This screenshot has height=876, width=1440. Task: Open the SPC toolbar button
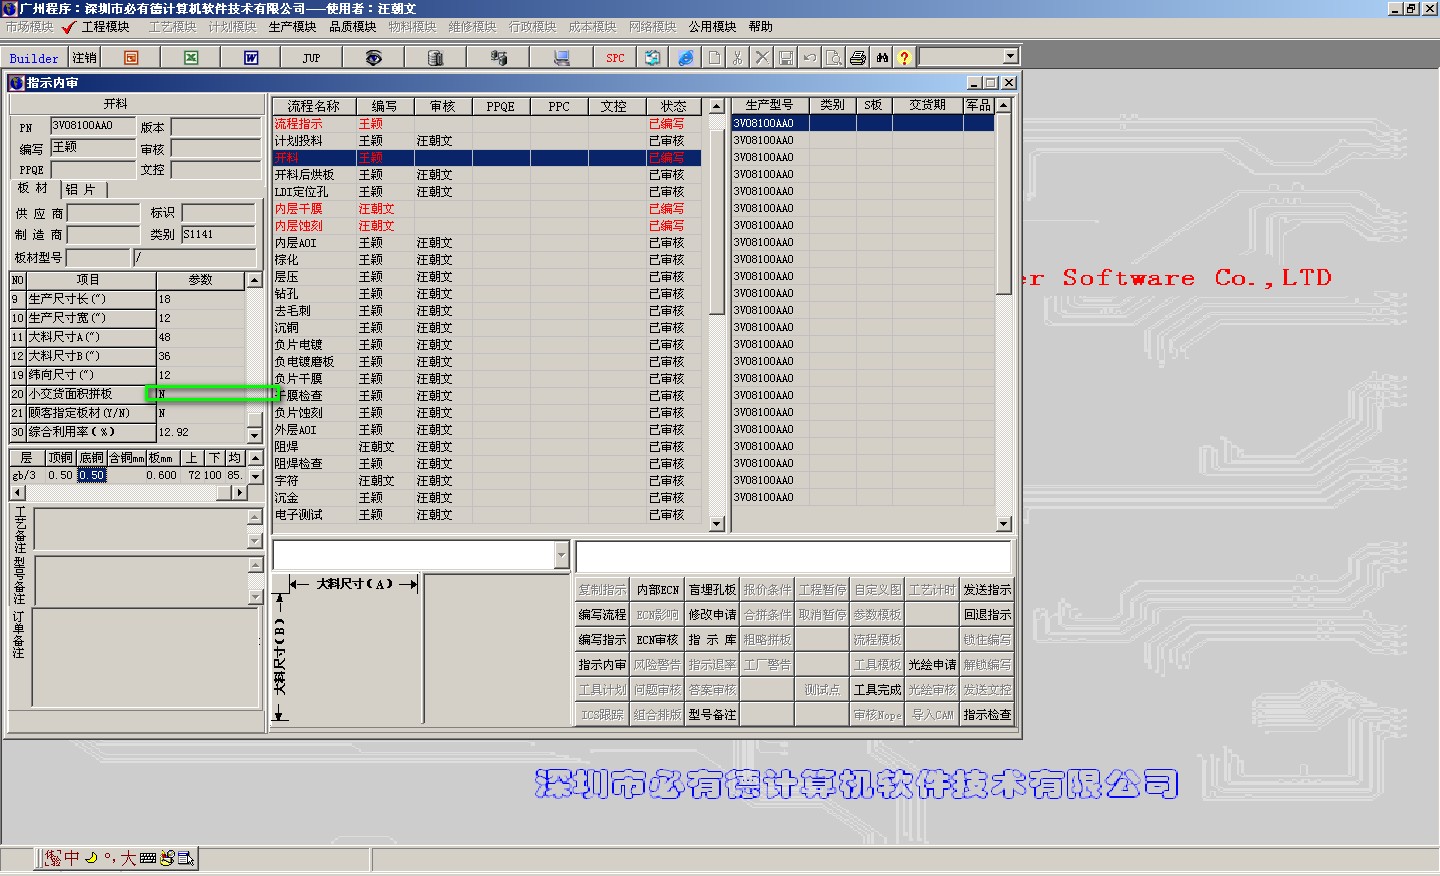(x=615, y=58)
